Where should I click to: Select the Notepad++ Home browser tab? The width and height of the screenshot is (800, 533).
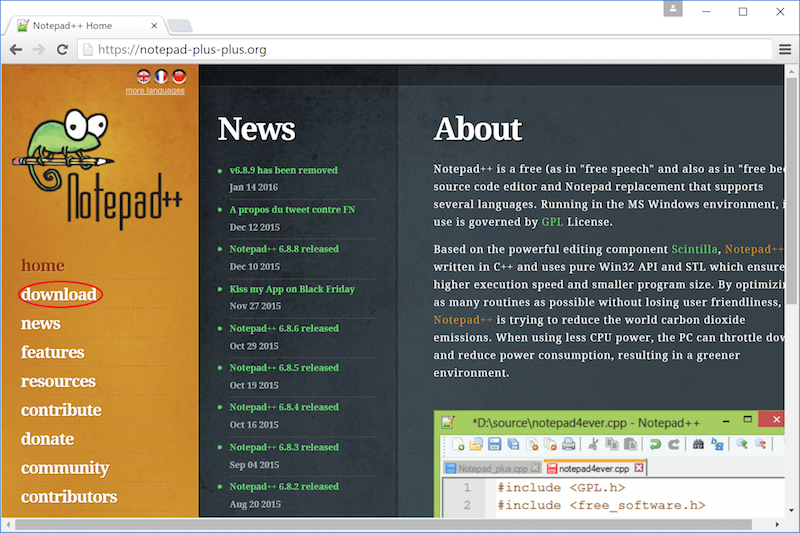point(84,26)
